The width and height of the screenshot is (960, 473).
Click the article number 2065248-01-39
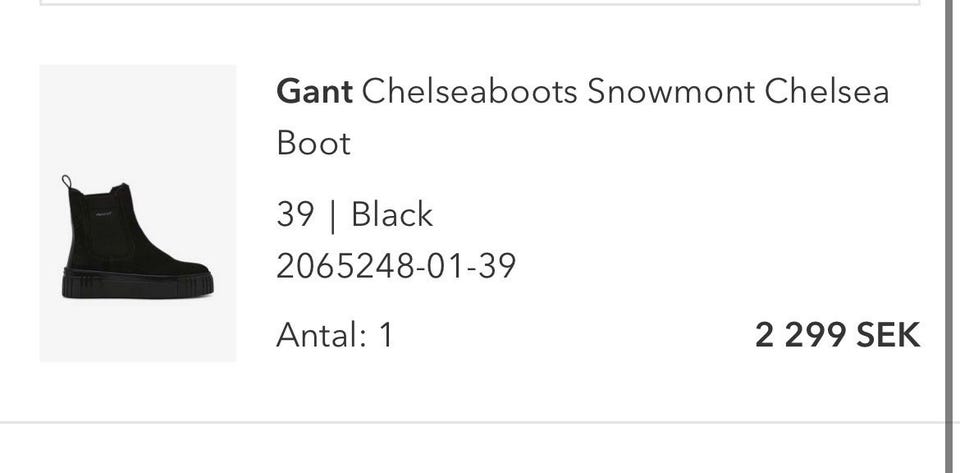click(396, 266)
